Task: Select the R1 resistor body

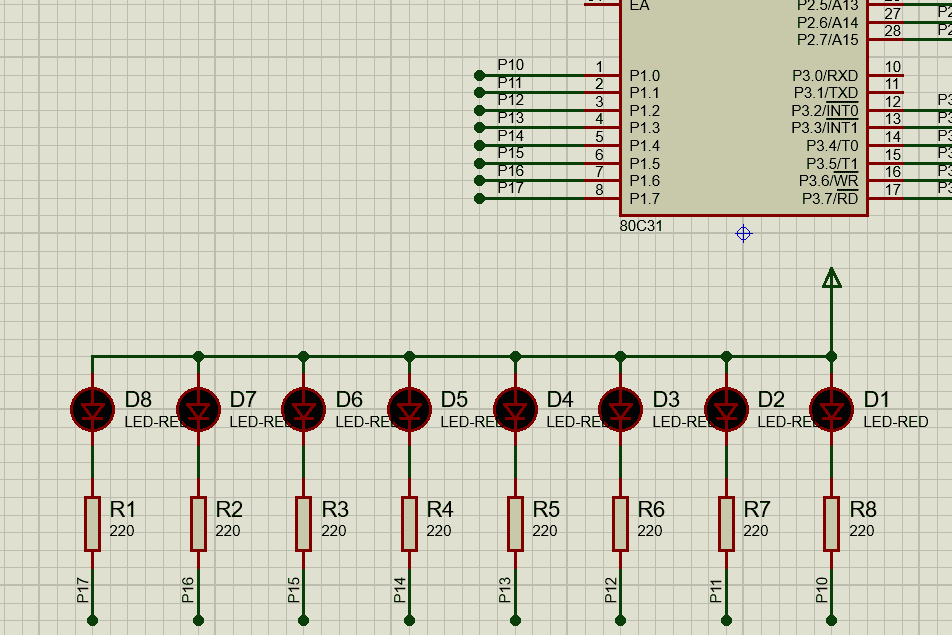Action: (x=92, y=523)
